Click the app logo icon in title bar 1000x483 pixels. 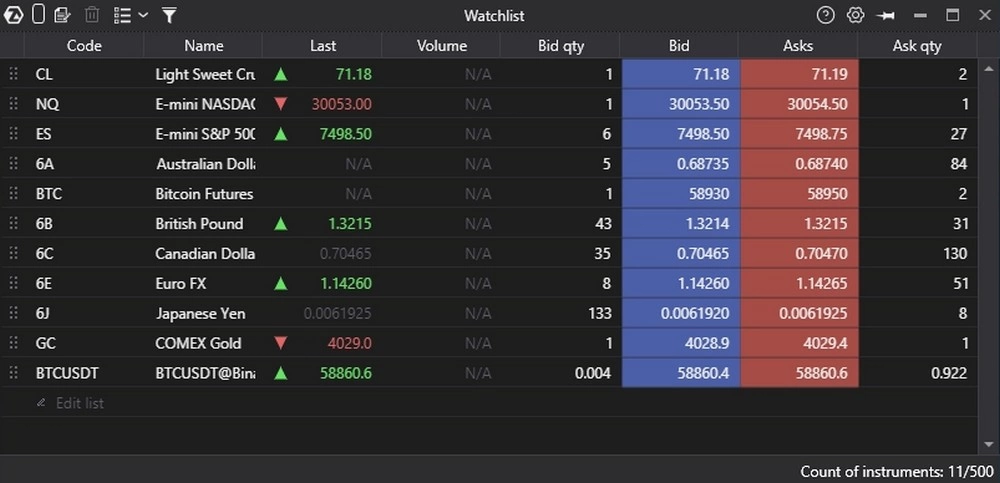13,15
